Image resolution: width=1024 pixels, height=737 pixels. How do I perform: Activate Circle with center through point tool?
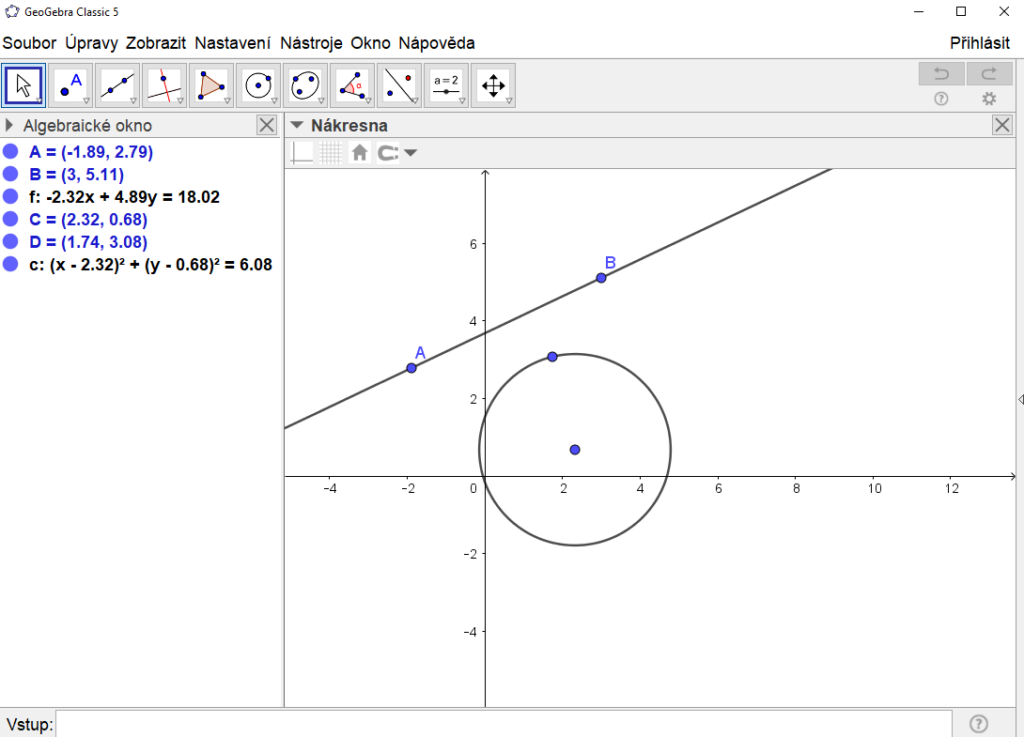coord(258,86)
